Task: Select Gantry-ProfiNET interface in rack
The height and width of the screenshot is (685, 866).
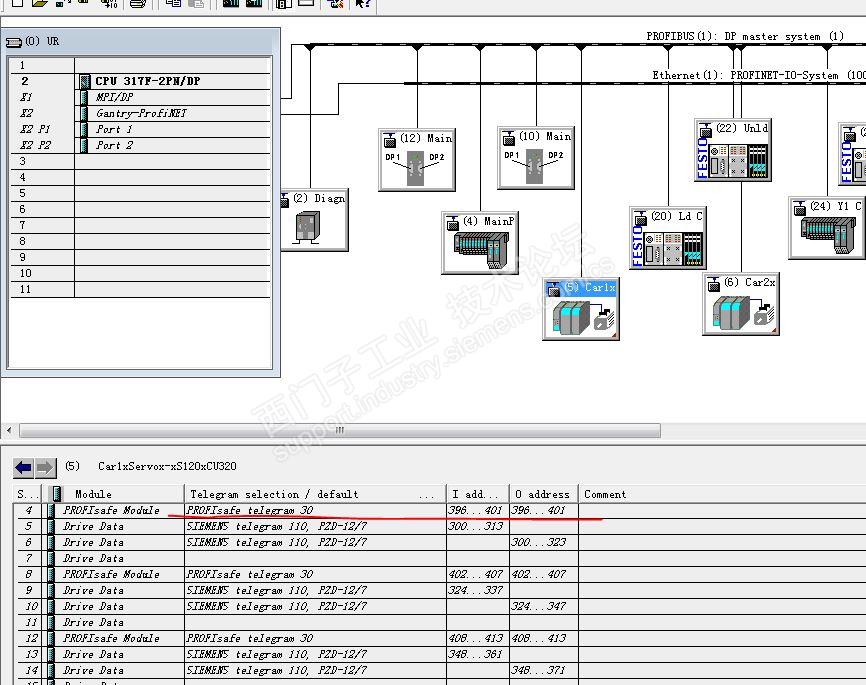Action: point(140,113)
